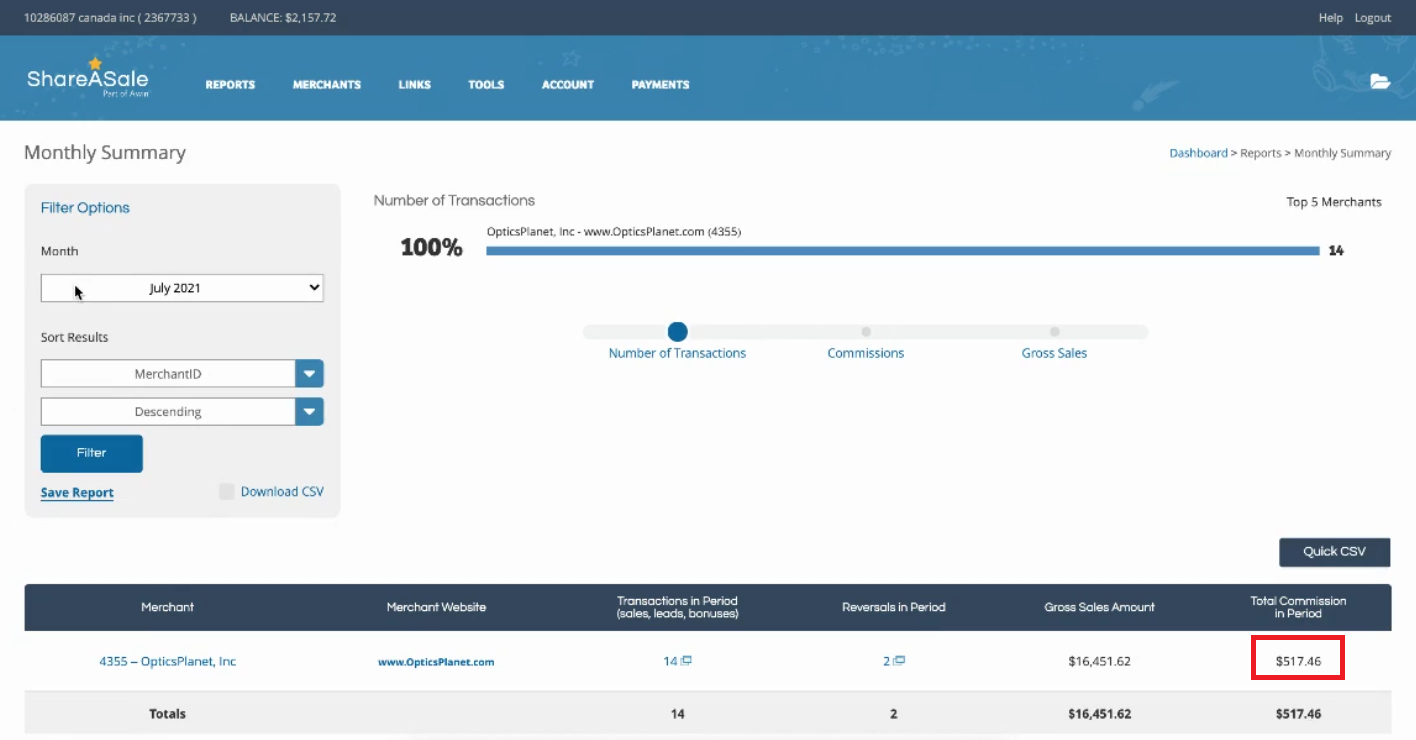Viewport: 1416px width, 740px height.
Task: Expand the Descending order dropdown arrow
Action: [x=310, y=412]
